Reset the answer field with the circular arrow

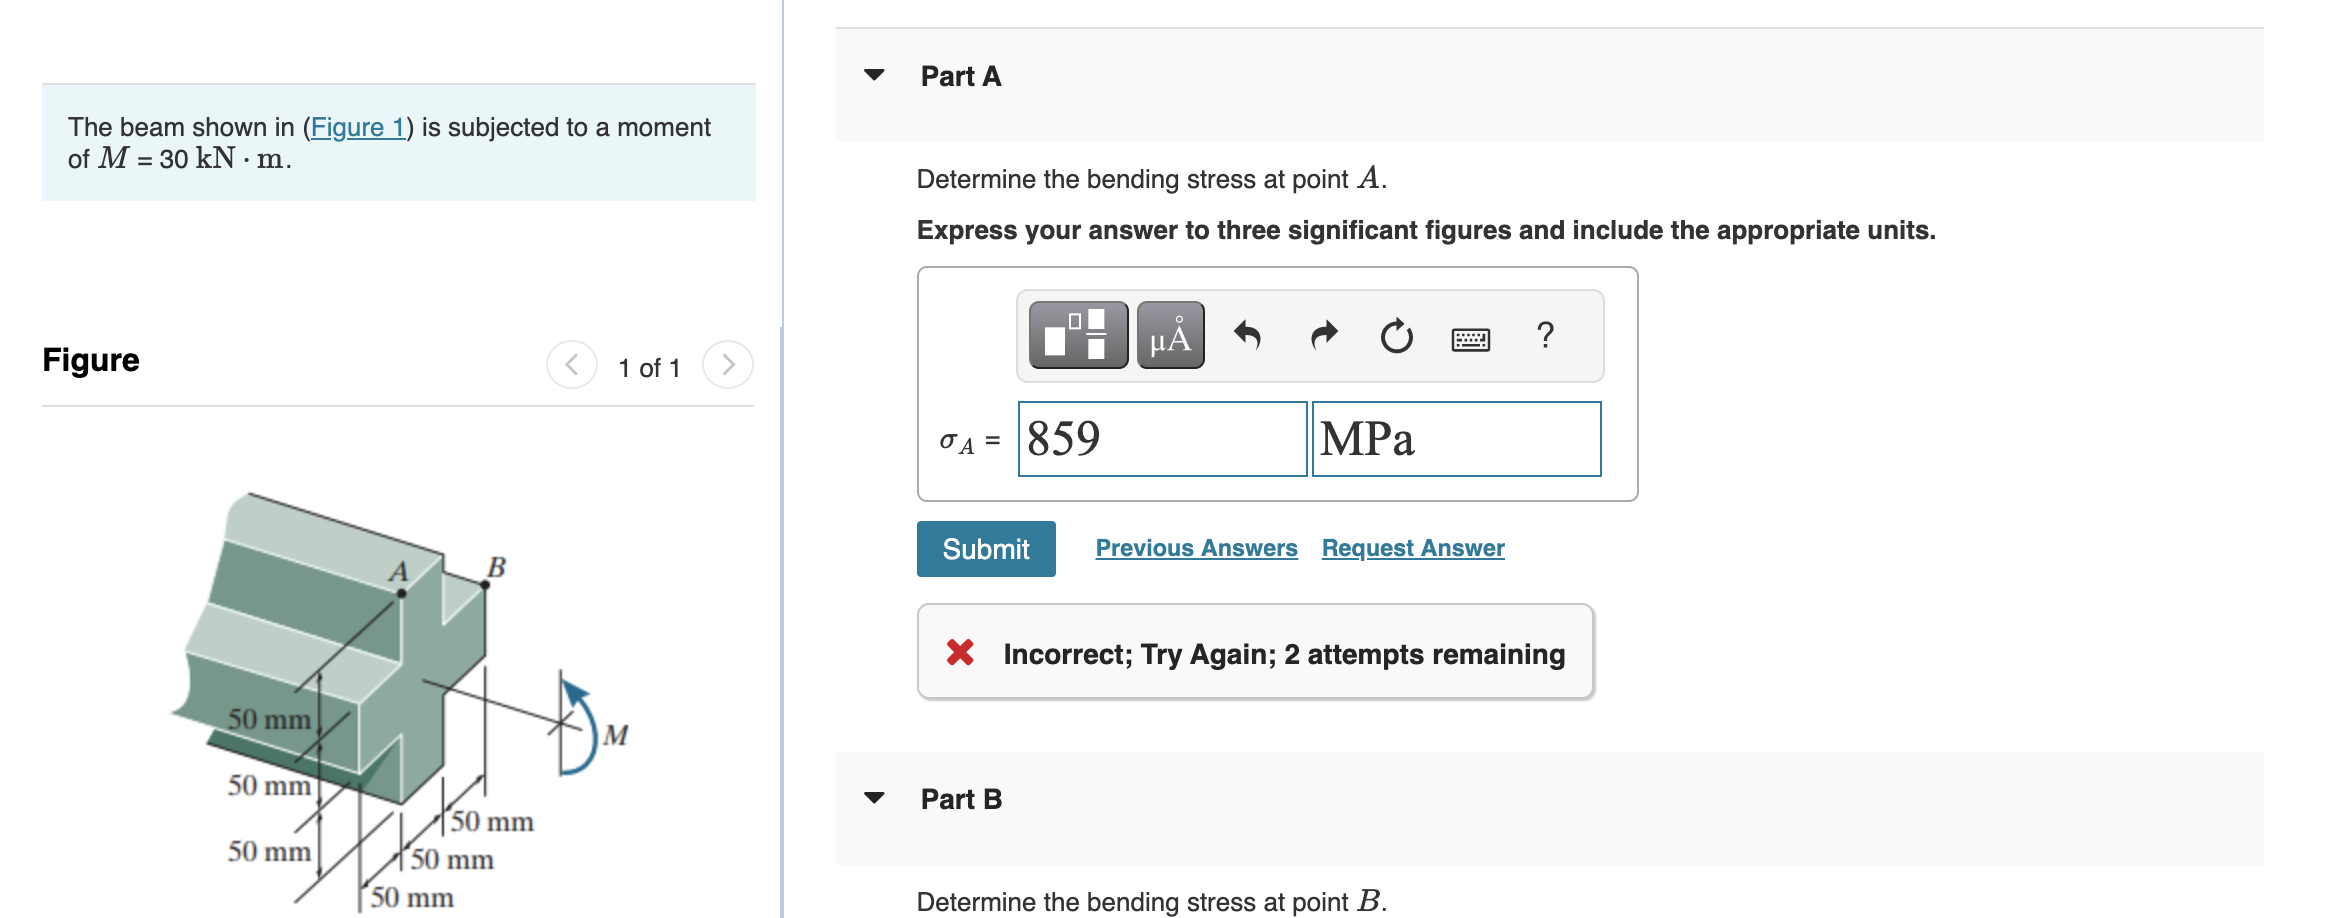(x=1396, y=336)
